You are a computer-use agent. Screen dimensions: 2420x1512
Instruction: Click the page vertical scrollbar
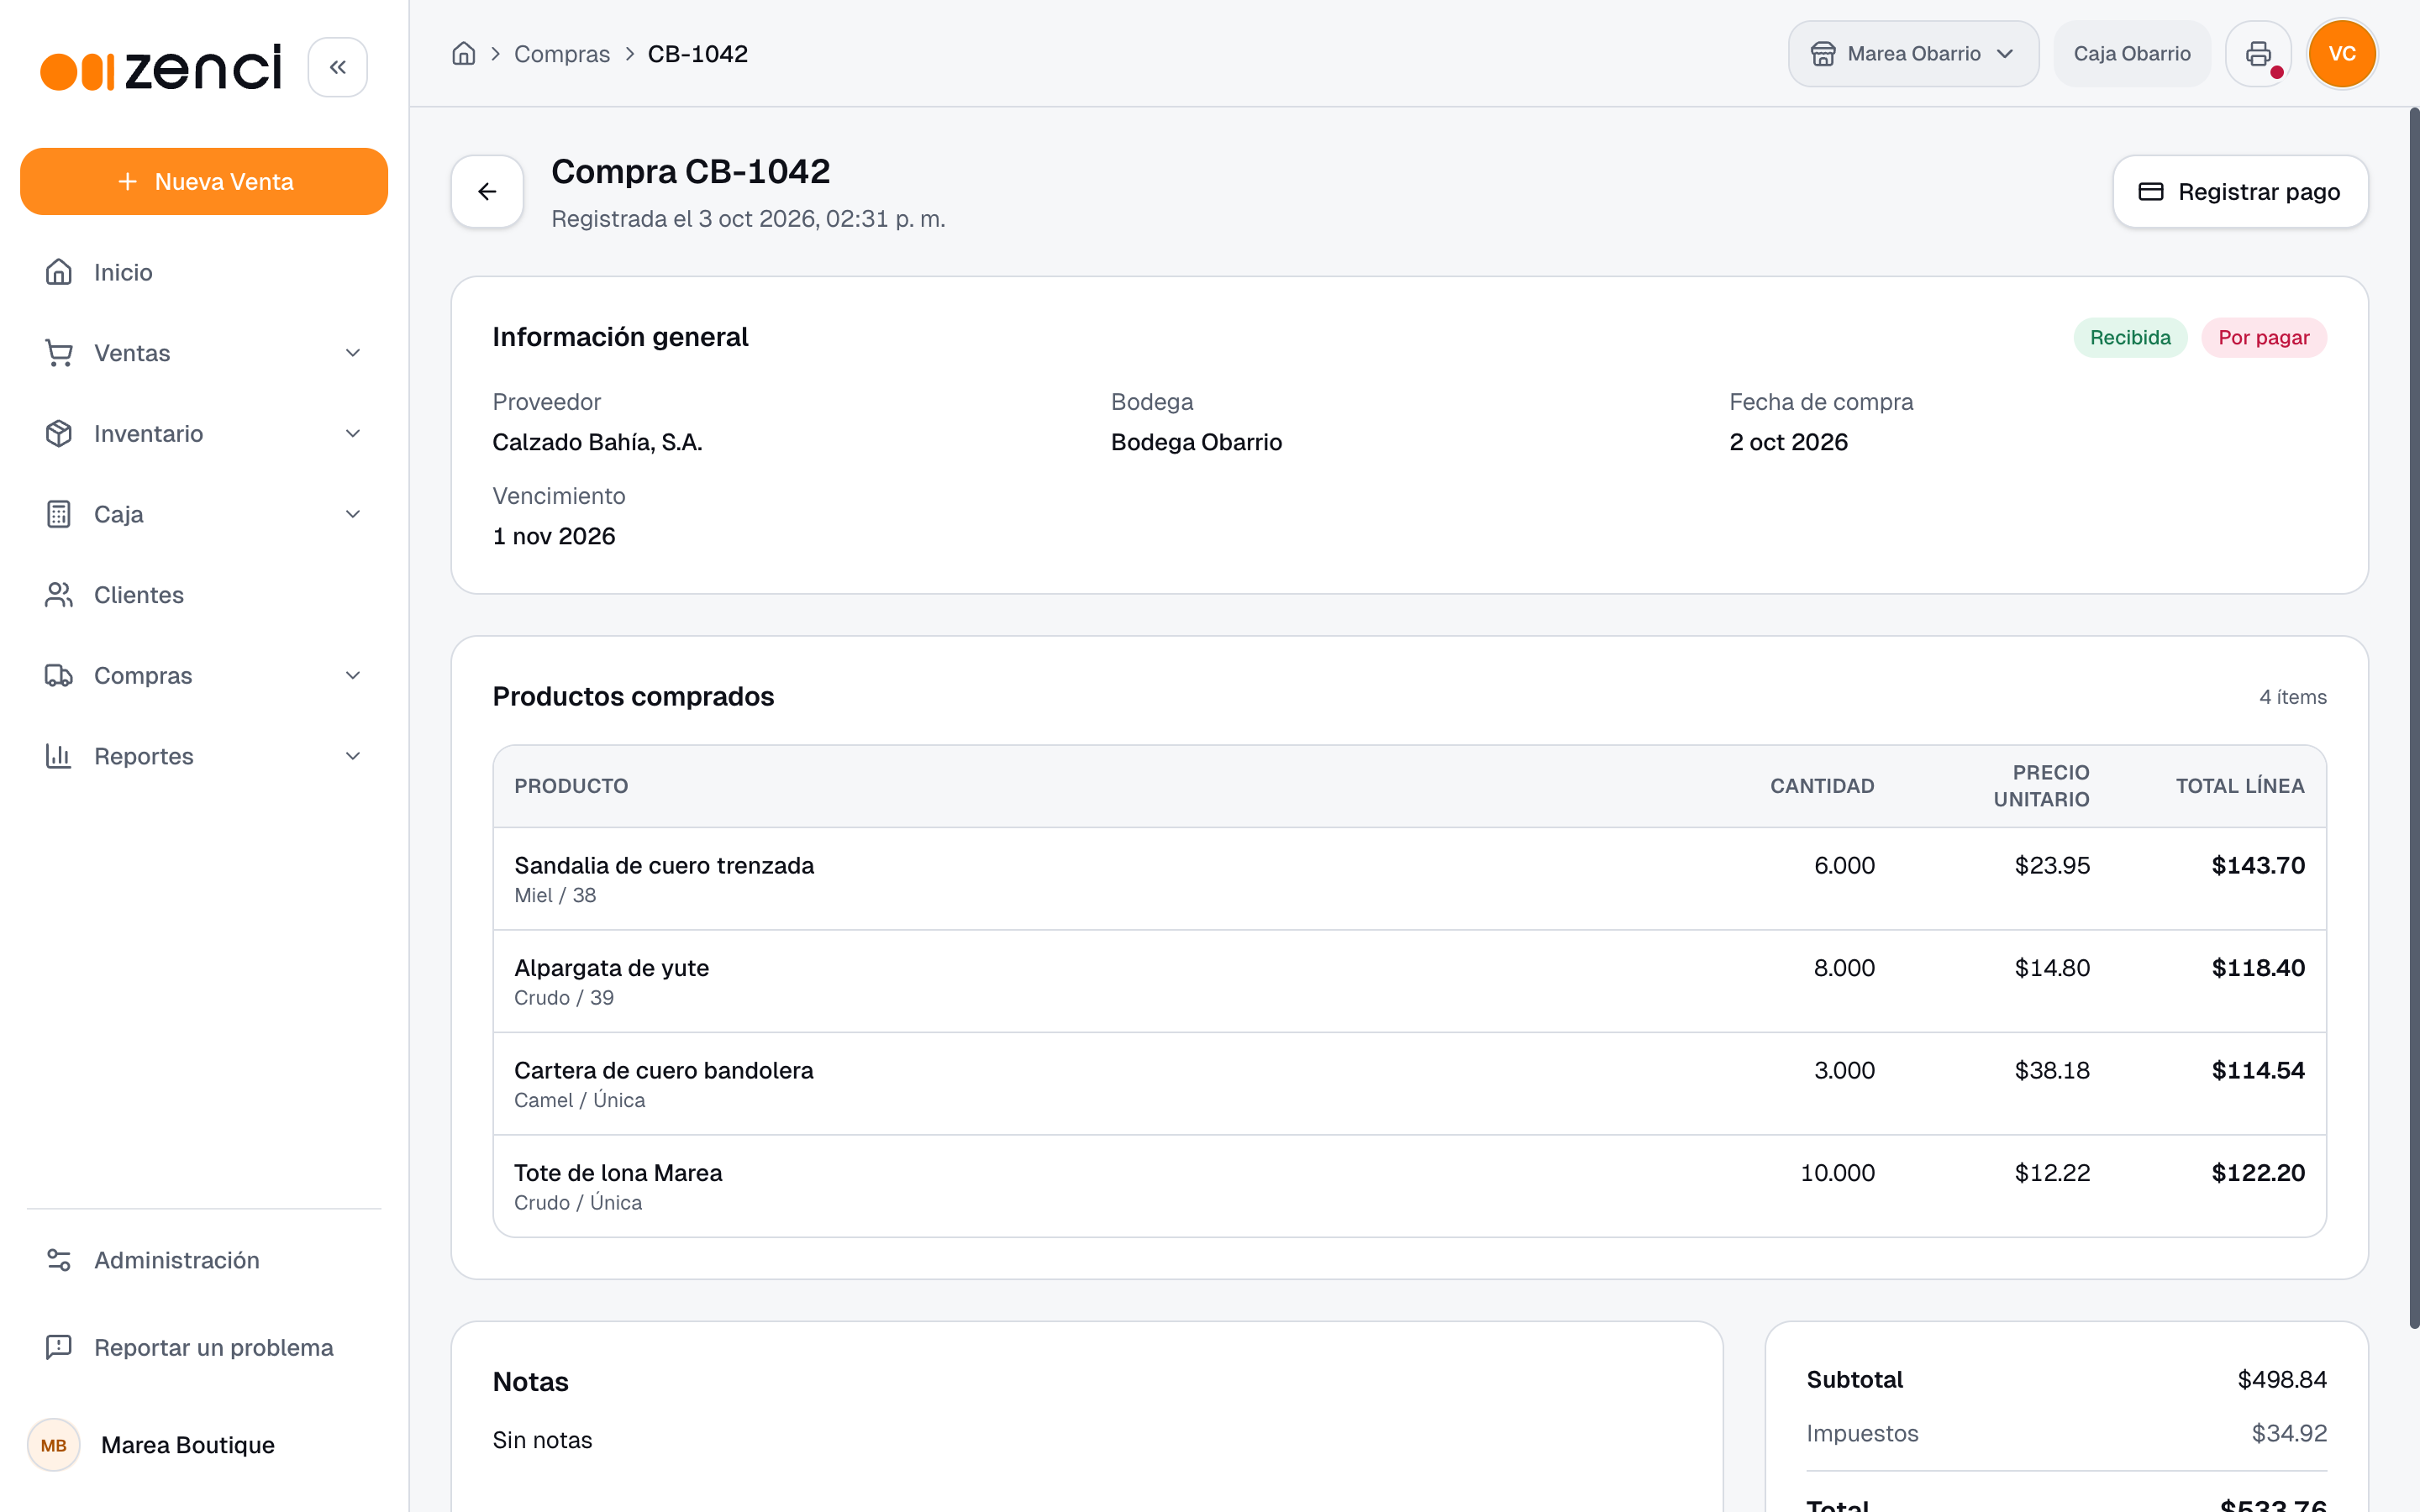[2413, 718]
